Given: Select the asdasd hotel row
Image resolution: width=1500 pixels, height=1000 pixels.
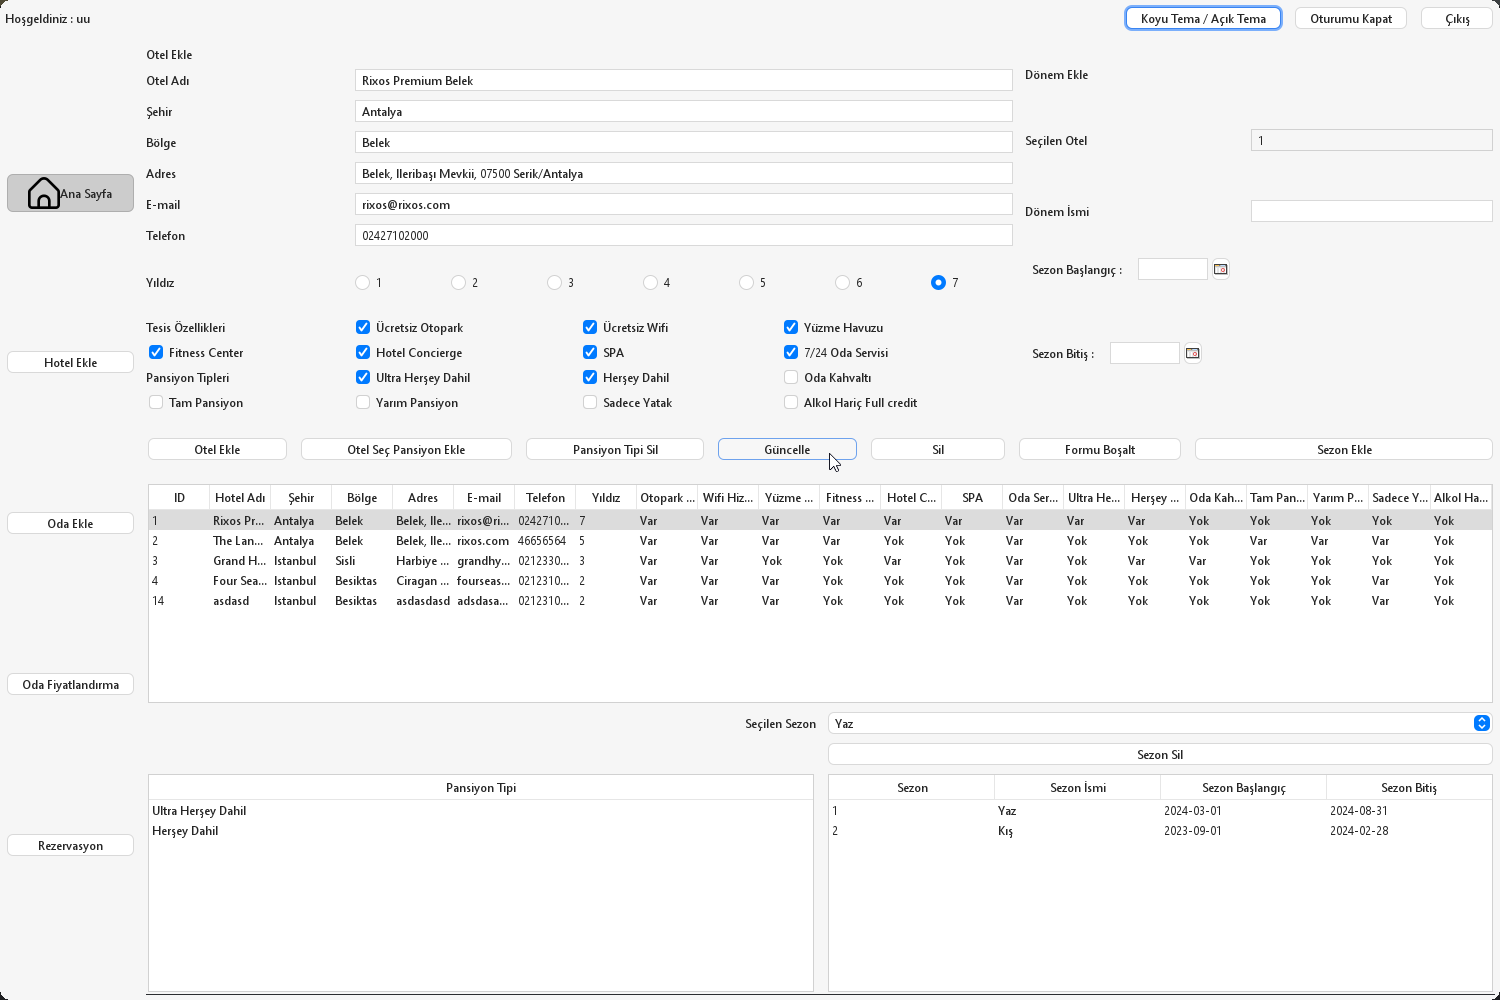Looking at the screenshot, I should [820, 600].
